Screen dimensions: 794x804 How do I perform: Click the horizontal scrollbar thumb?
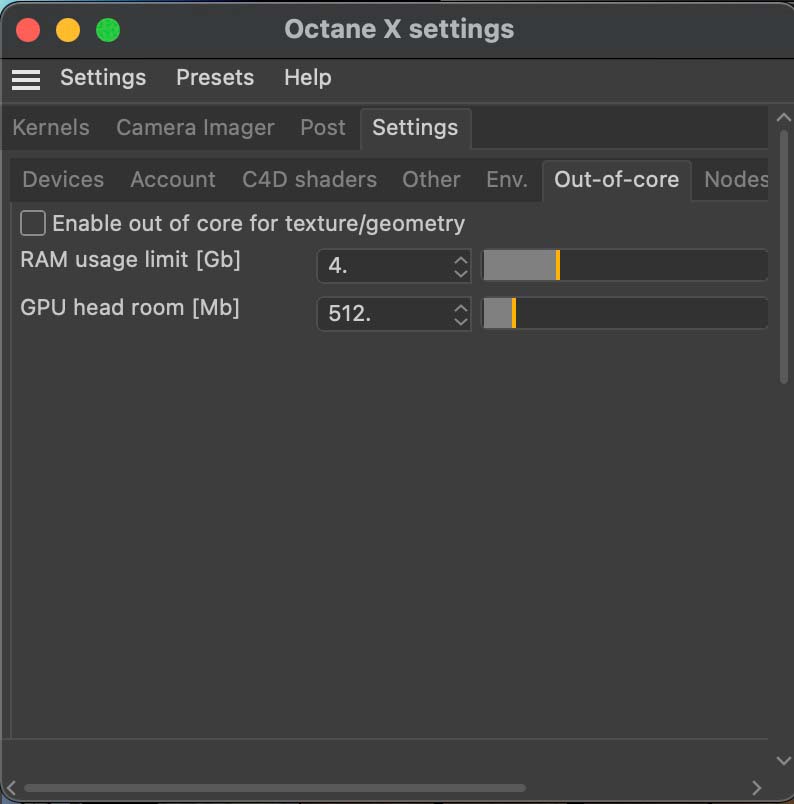coord(275,788)
